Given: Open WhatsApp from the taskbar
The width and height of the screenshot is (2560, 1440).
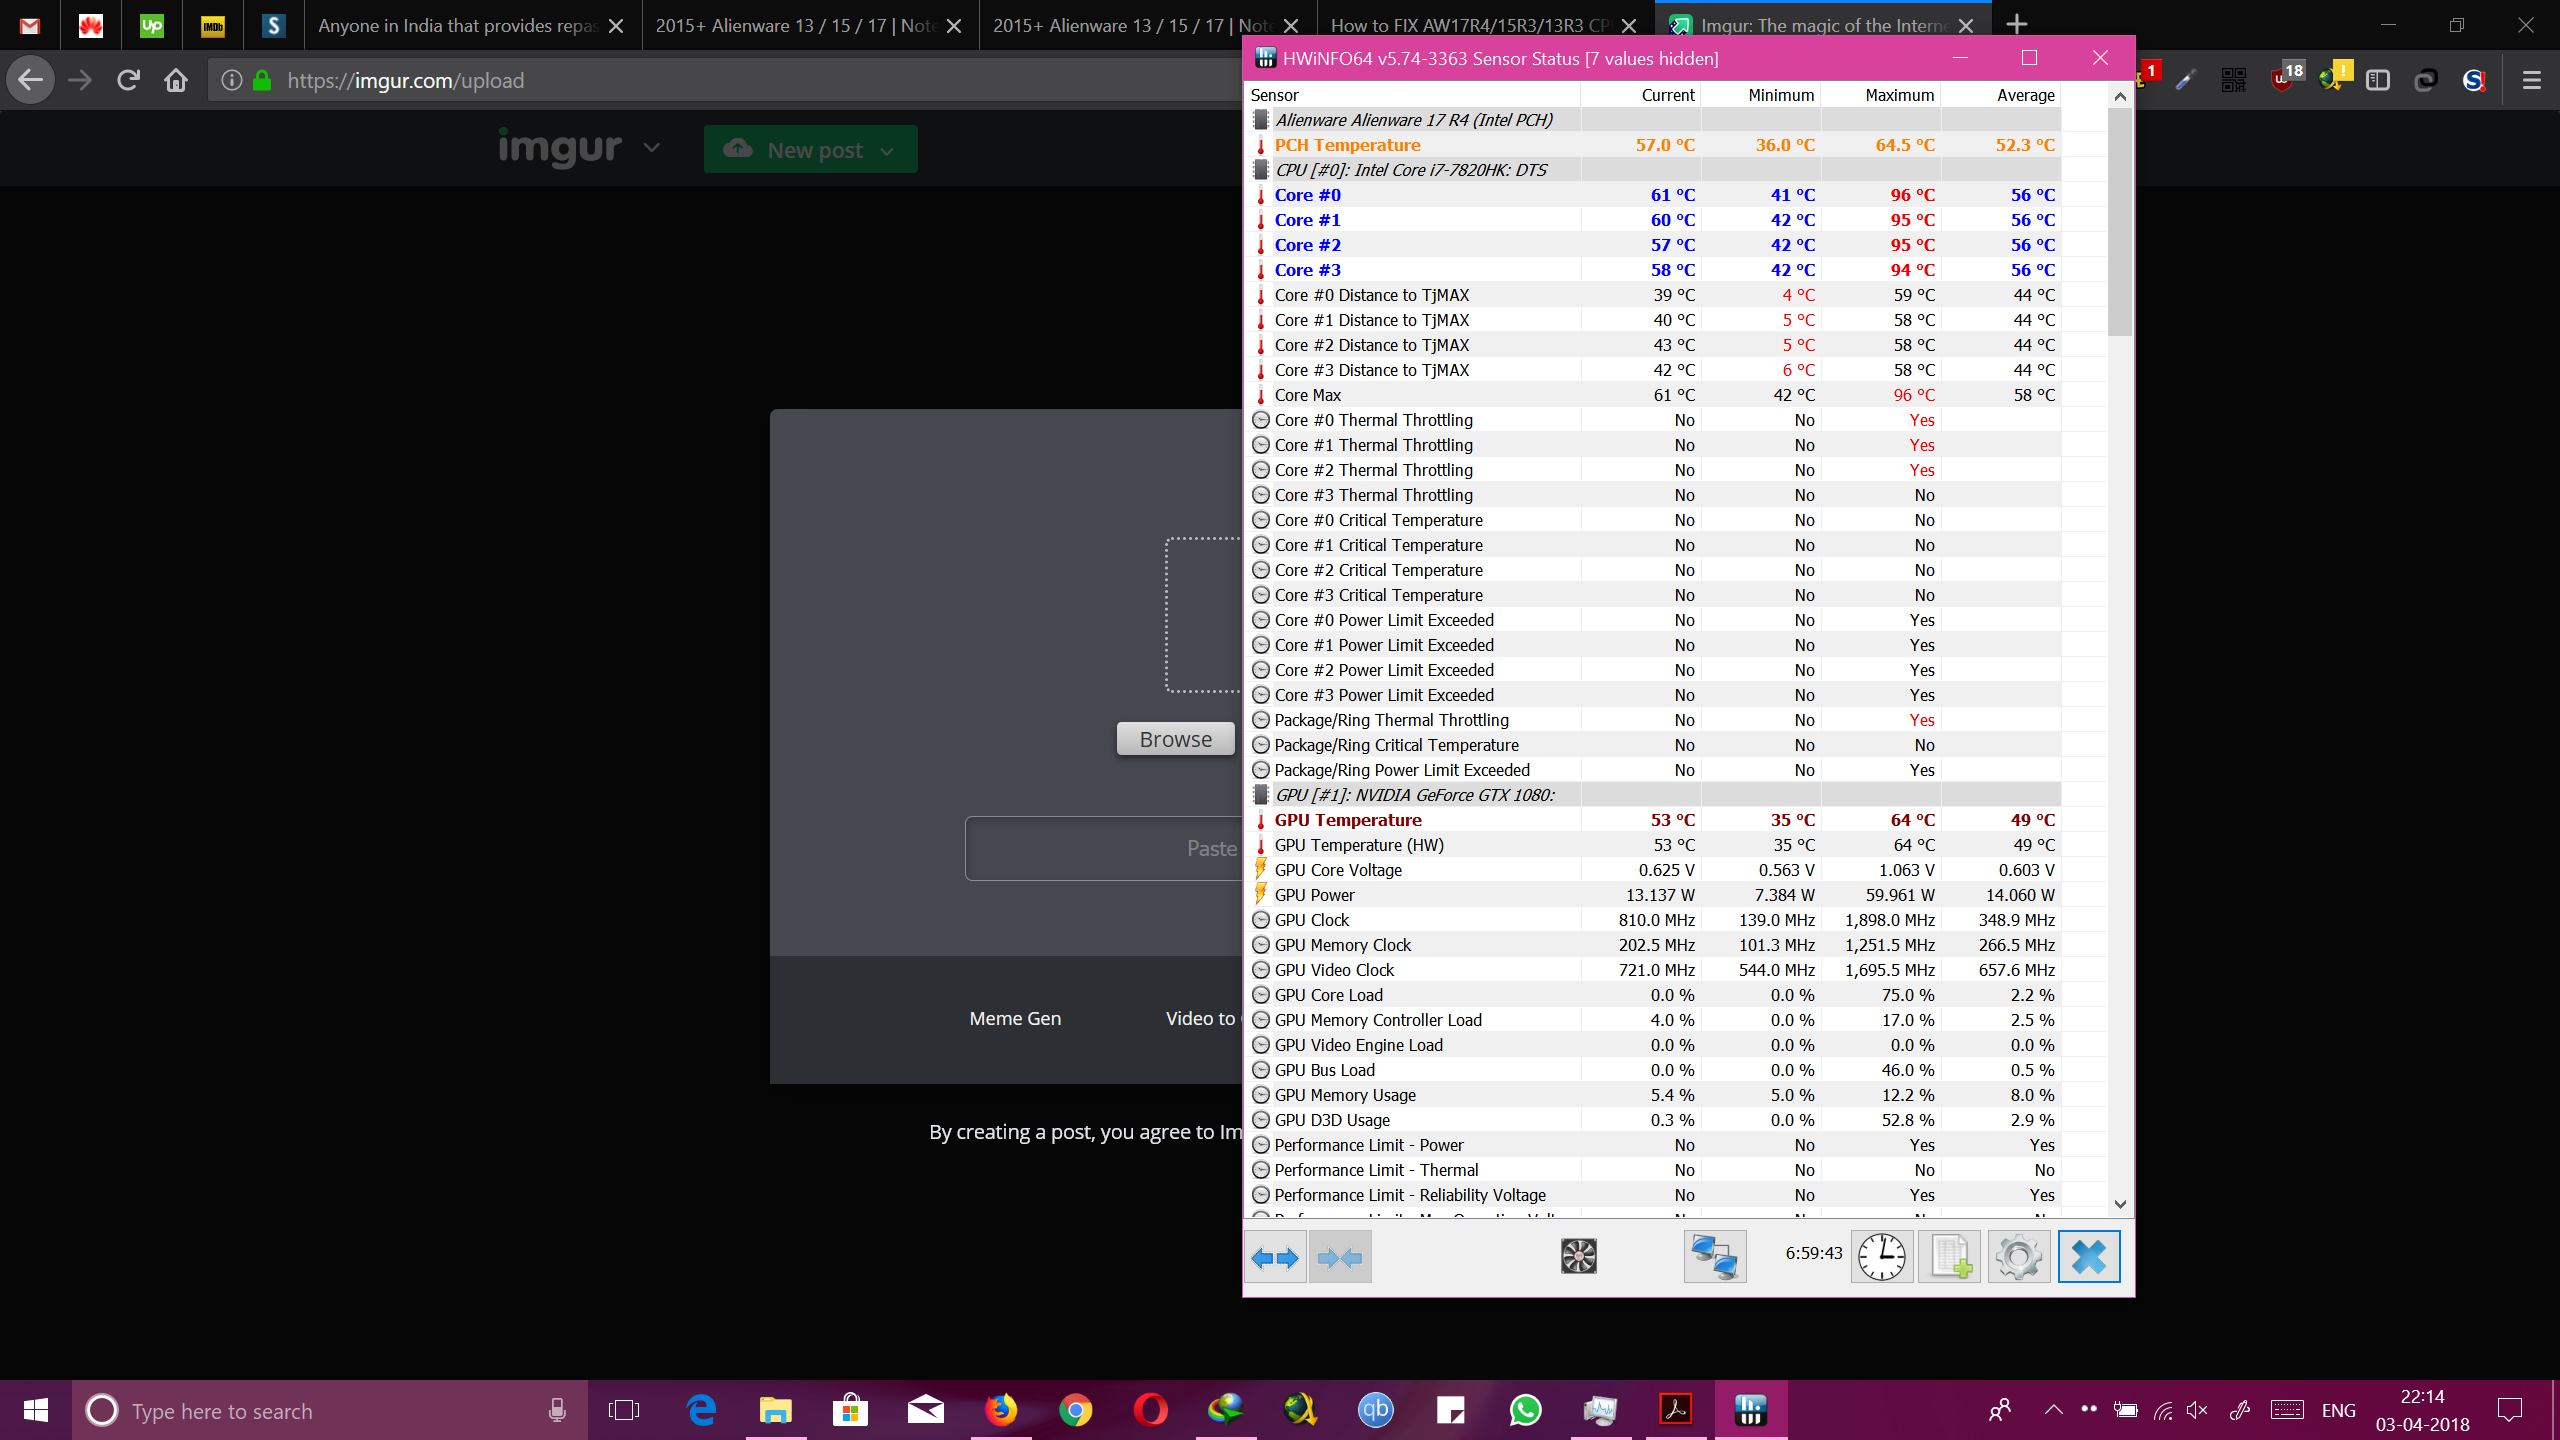Looking at the screenshot, I should [x=1526, y=1410].
